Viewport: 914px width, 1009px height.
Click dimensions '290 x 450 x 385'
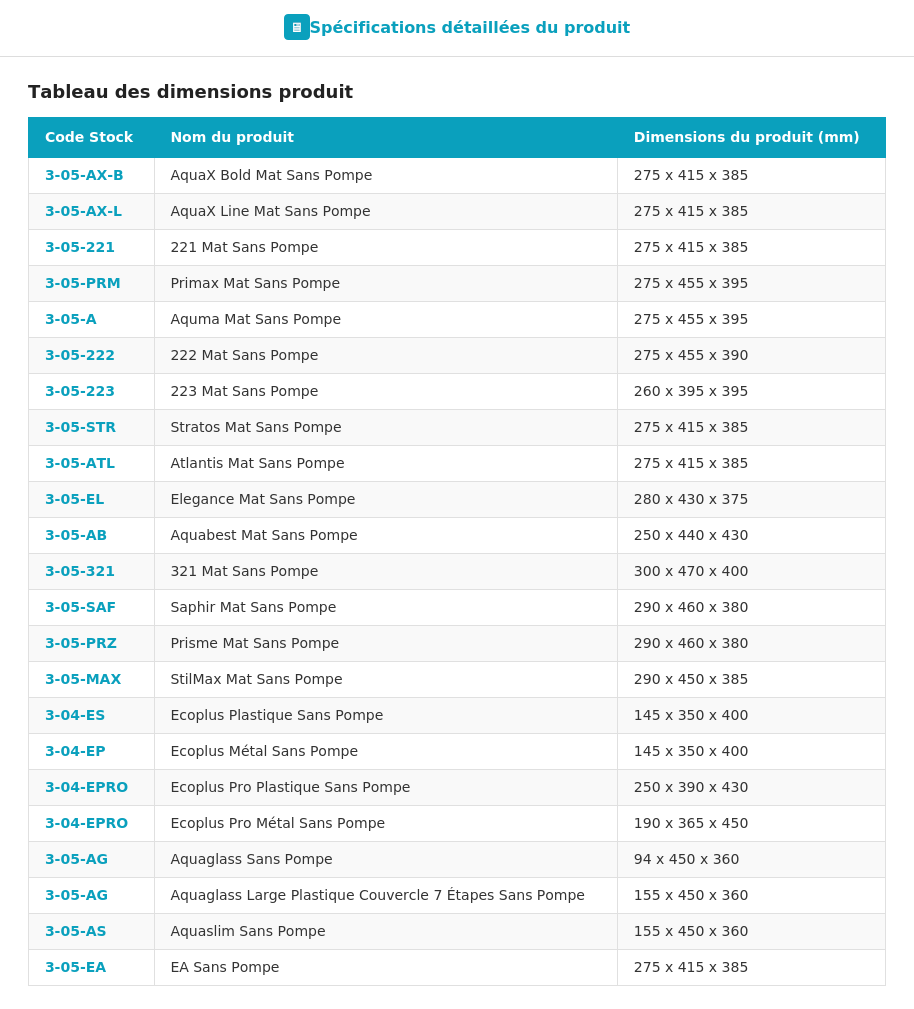pos(691,680)
